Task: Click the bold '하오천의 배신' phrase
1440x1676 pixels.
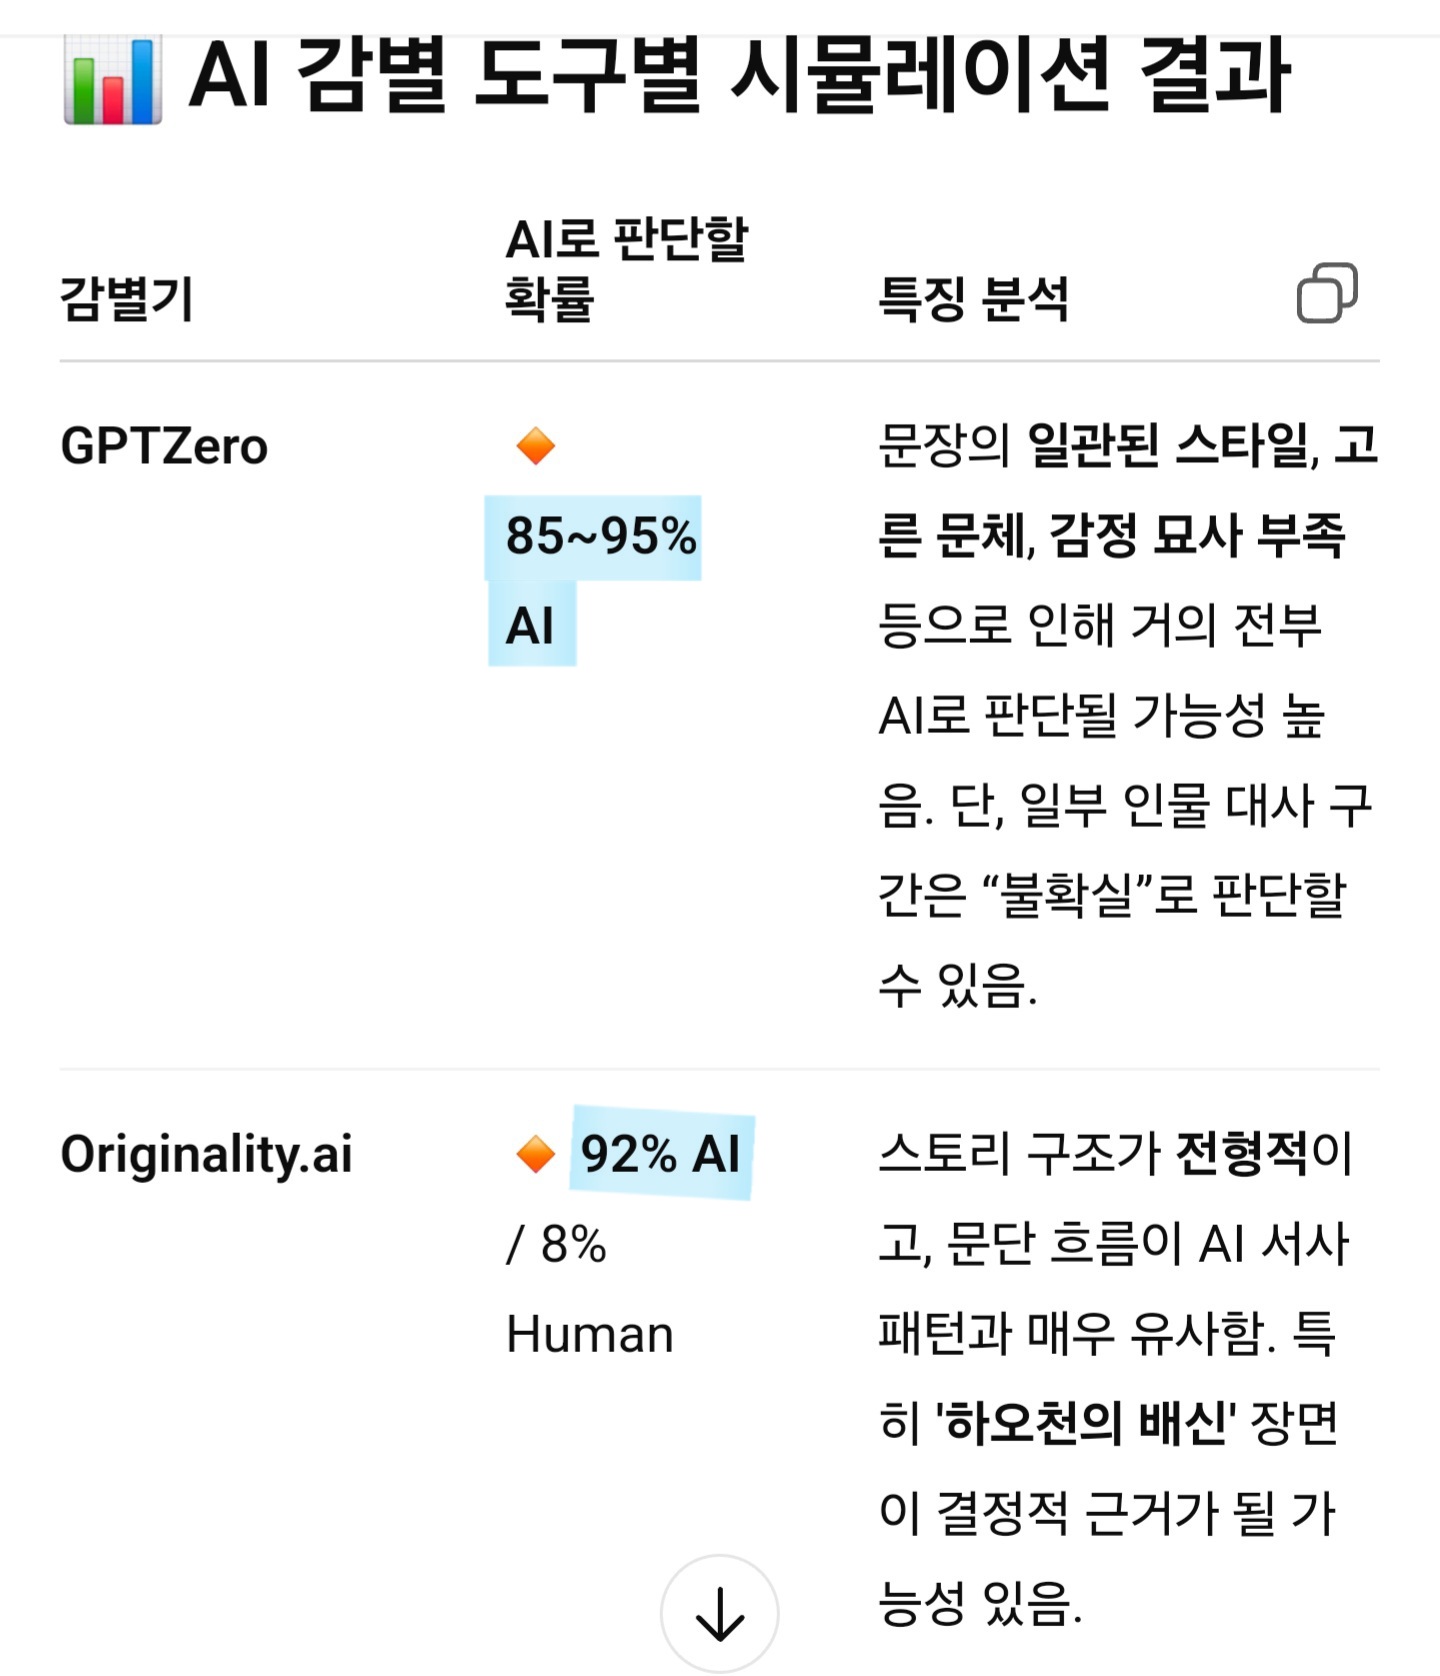Action: 1087,1424
